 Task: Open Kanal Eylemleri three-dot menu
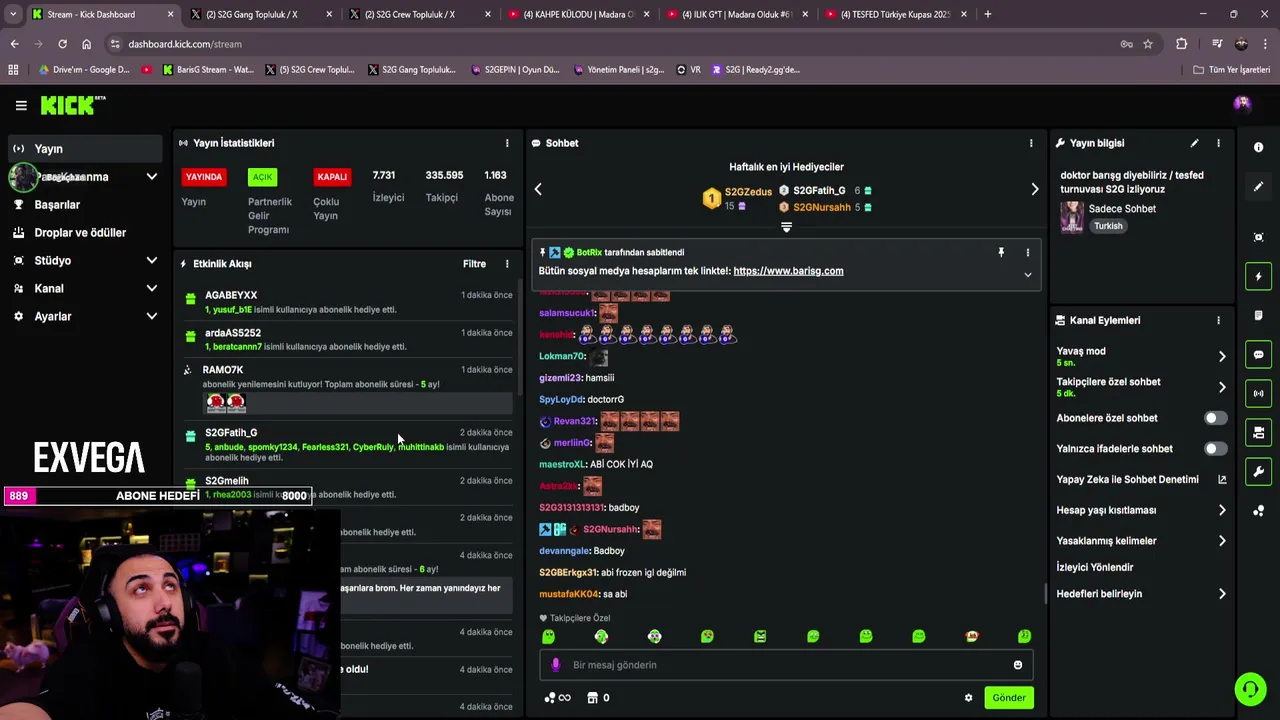[1218, 320]
